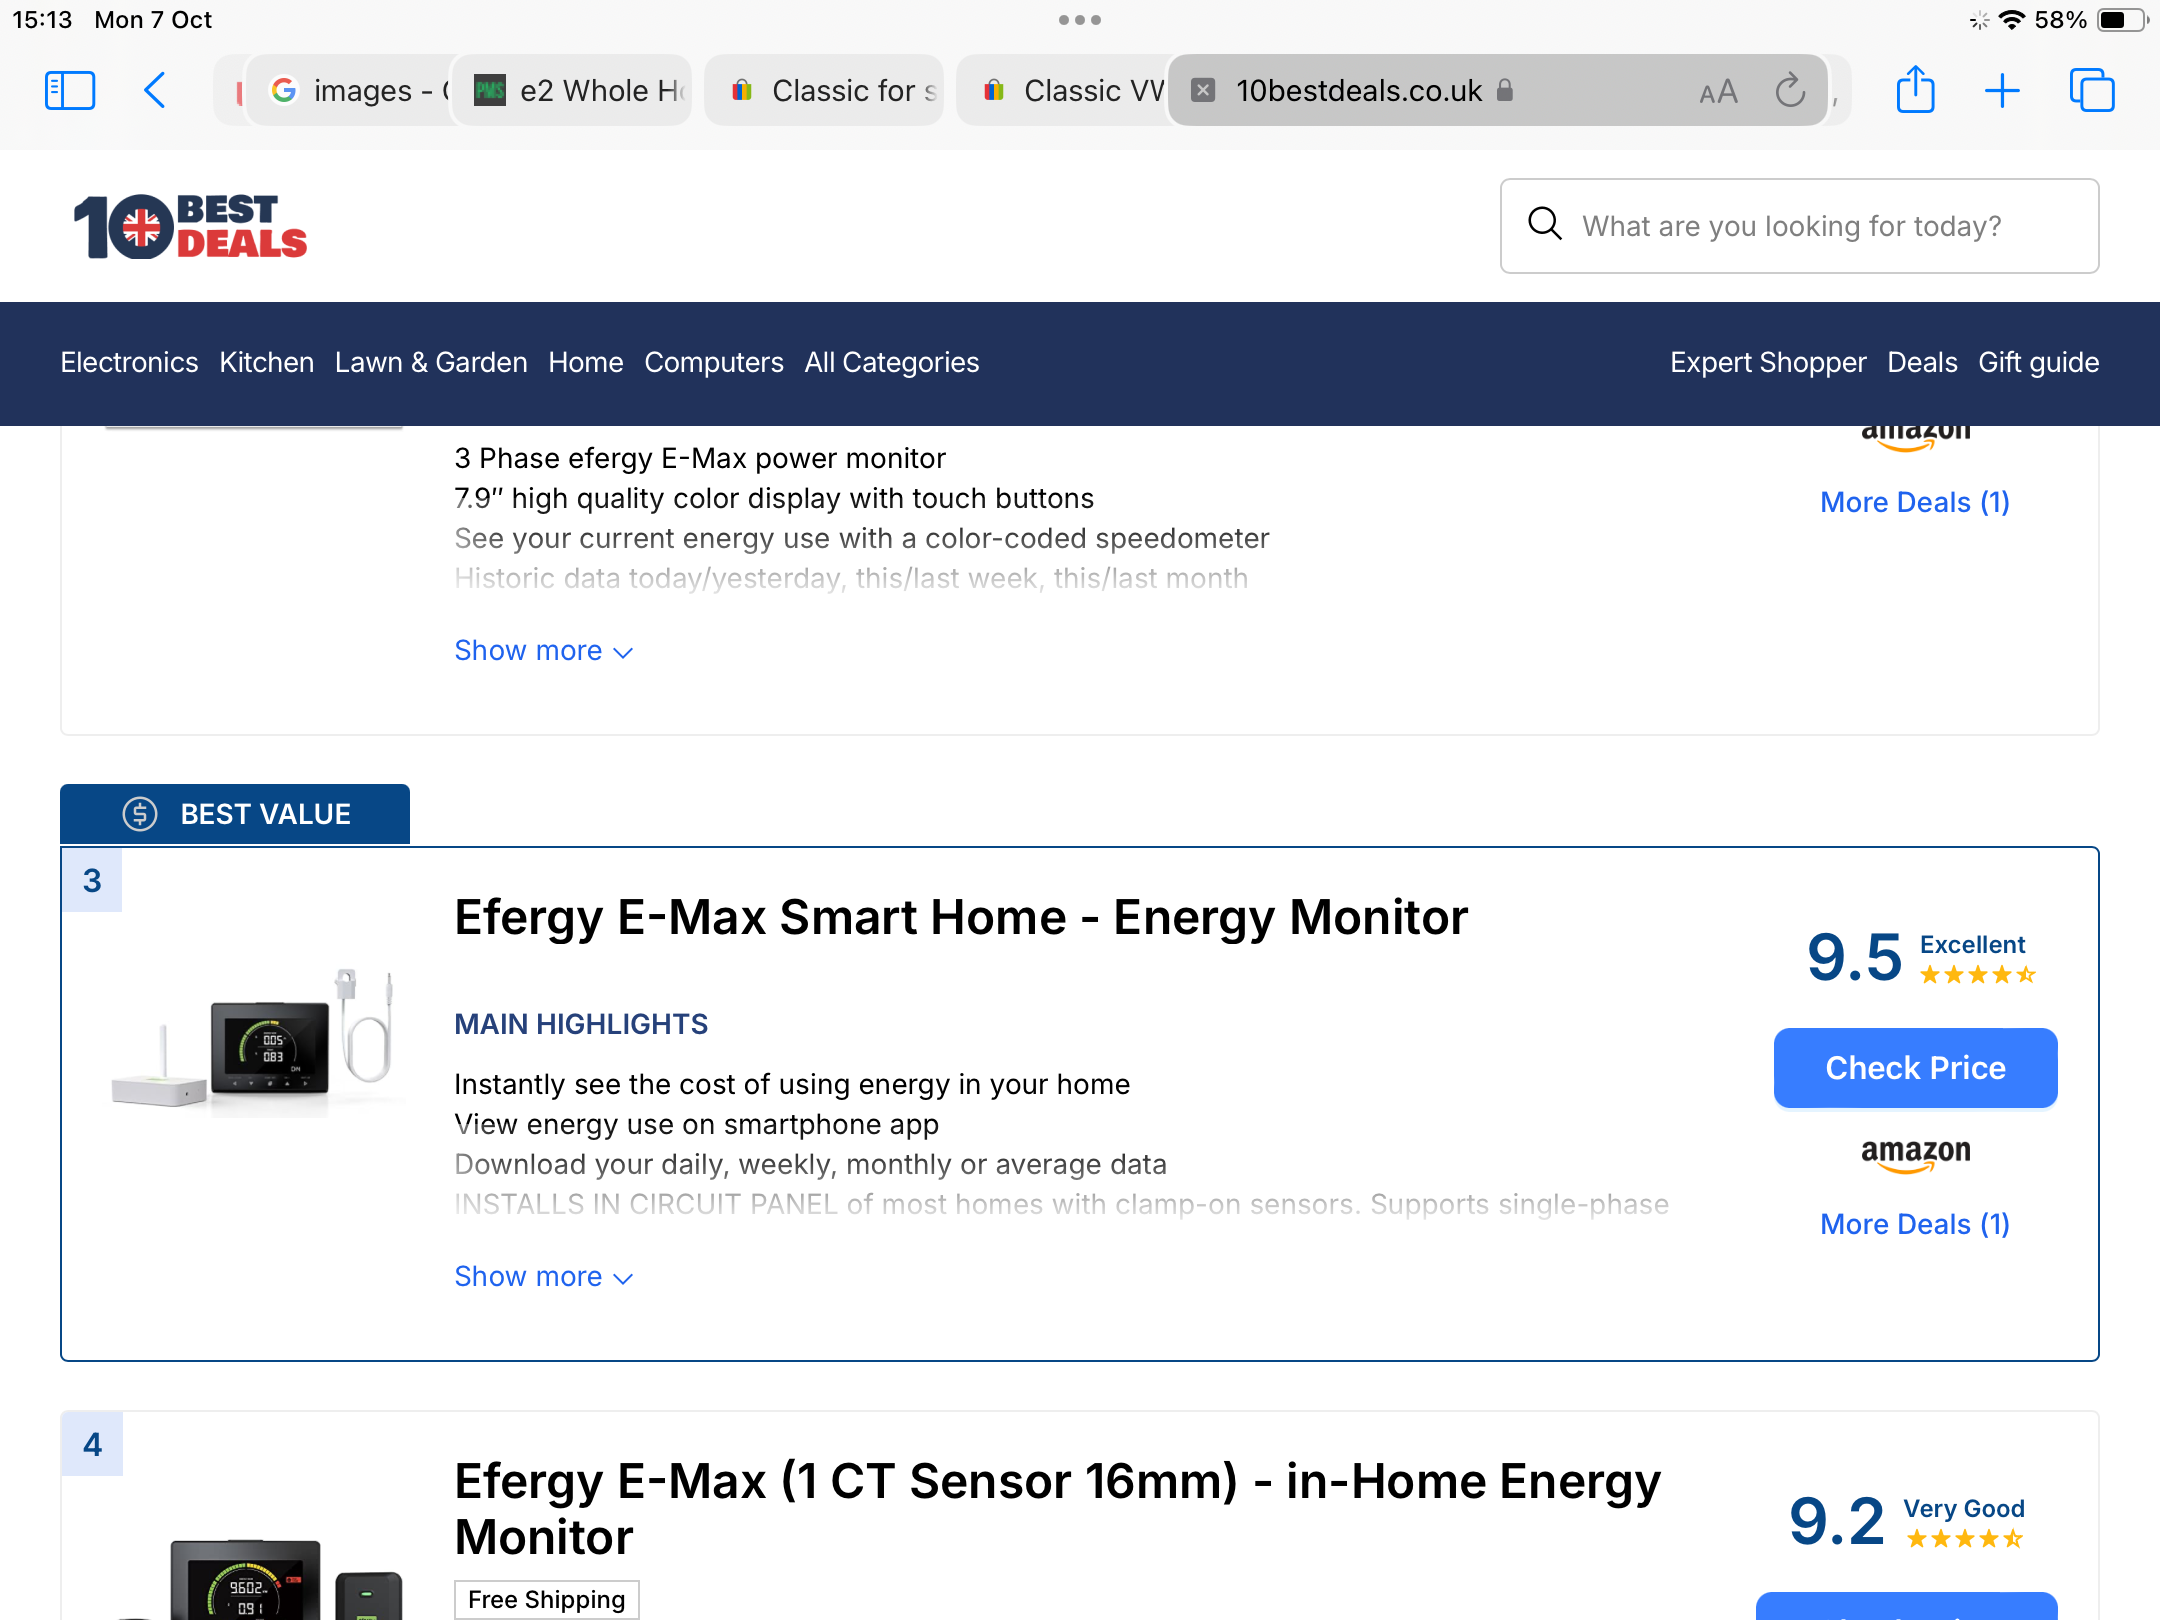Open the AA reader text options

(x=1718, y=92)
